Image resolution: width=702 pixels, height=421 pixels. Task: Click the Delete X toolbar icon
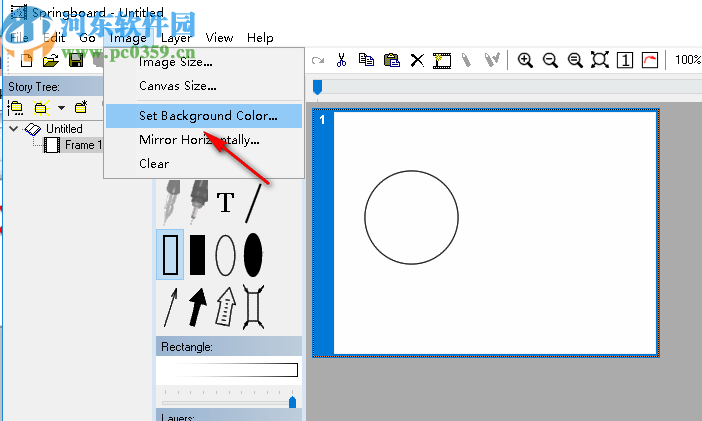pos(417,60)
